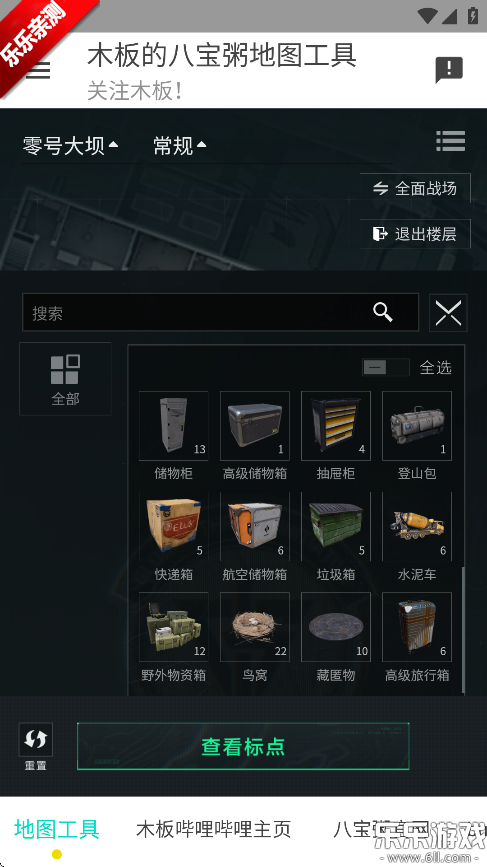
Task: Pick the 快递箱 delivery box item
Action: click(174, 537)
